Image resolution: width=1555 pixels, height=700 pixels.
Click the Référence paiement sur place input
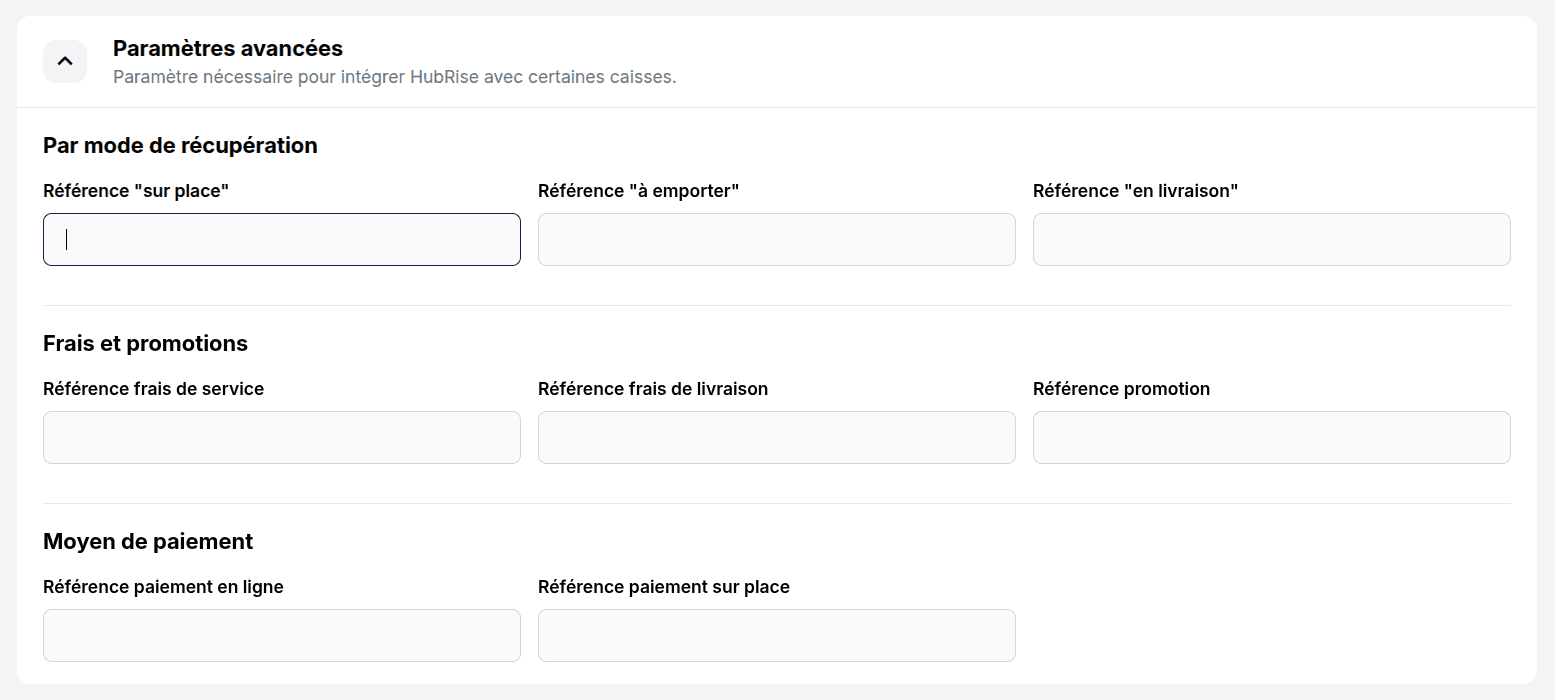(x=776, y=635)
